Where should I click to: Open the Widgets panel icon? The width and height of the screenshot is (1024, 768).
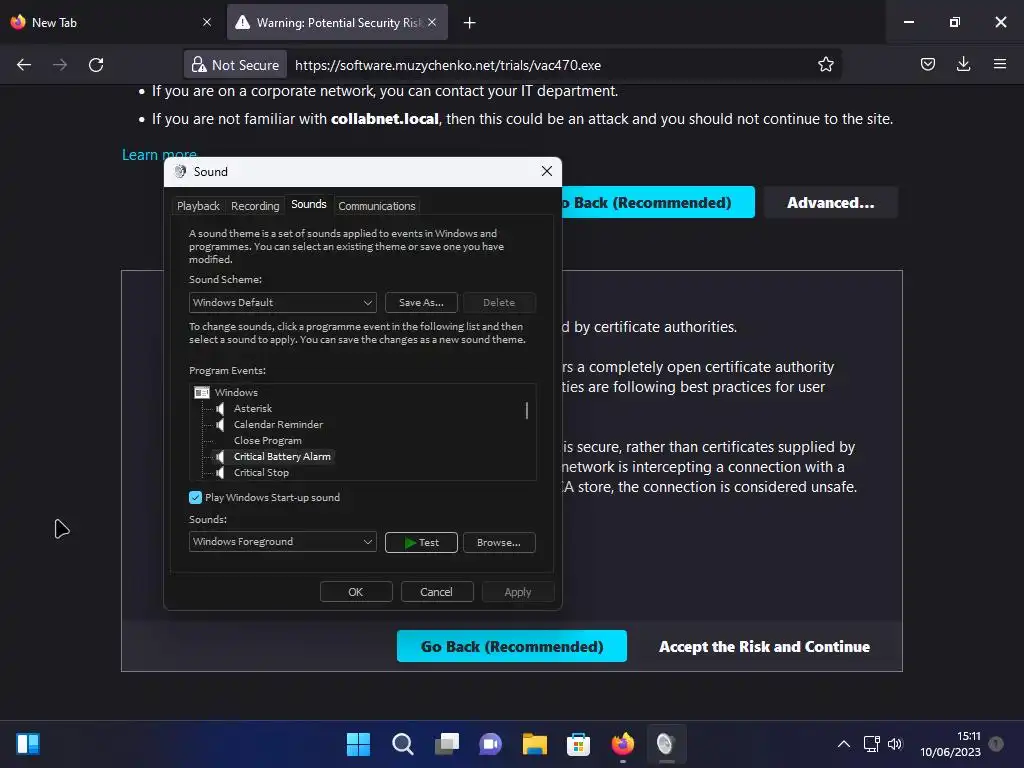coord(28,744)
